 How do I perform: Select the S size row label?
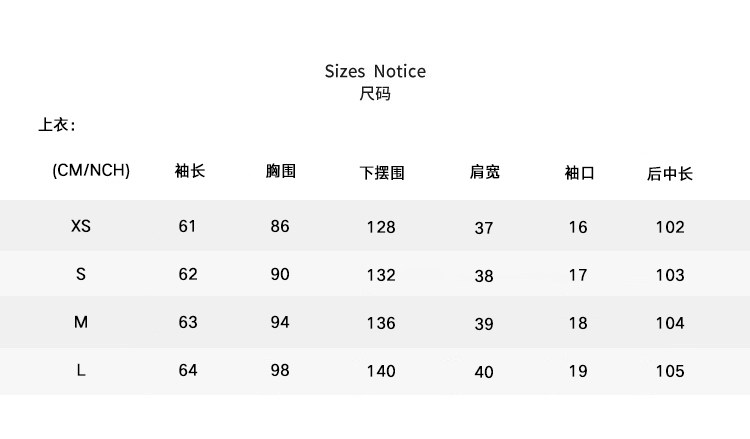pos(81,274)
